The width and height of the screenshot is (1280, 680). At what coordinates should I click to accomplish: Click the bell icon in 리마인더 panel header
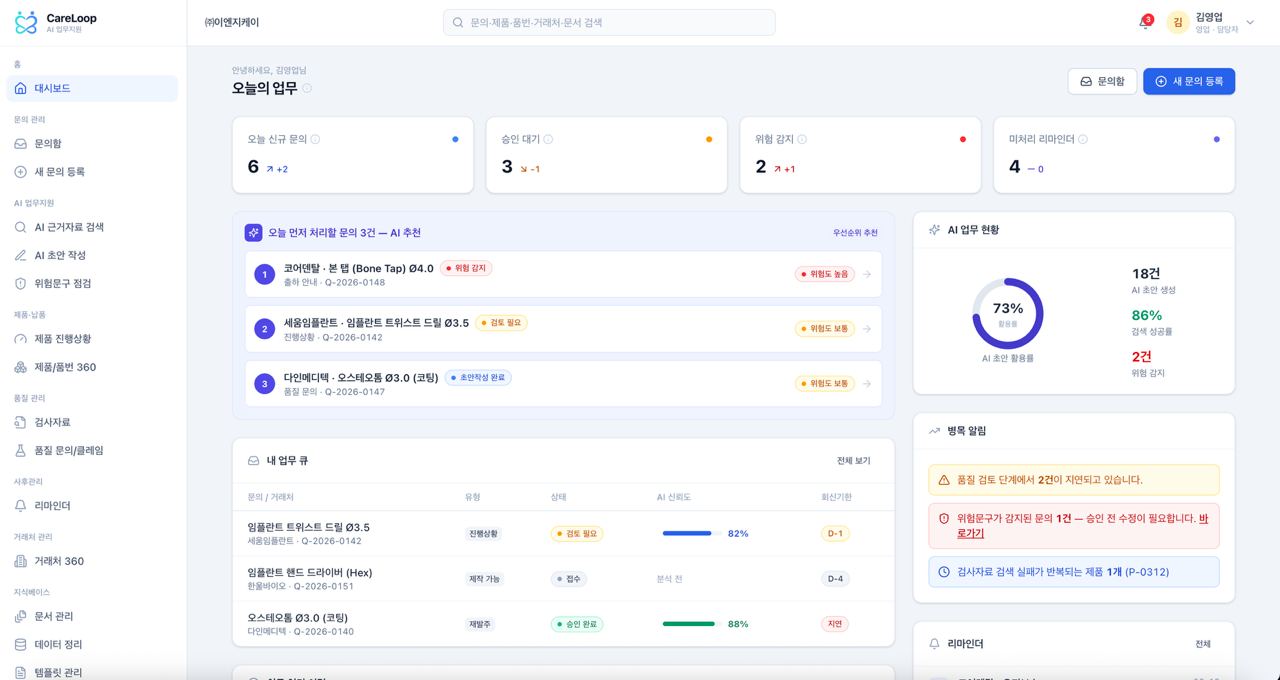coord(935,644)
